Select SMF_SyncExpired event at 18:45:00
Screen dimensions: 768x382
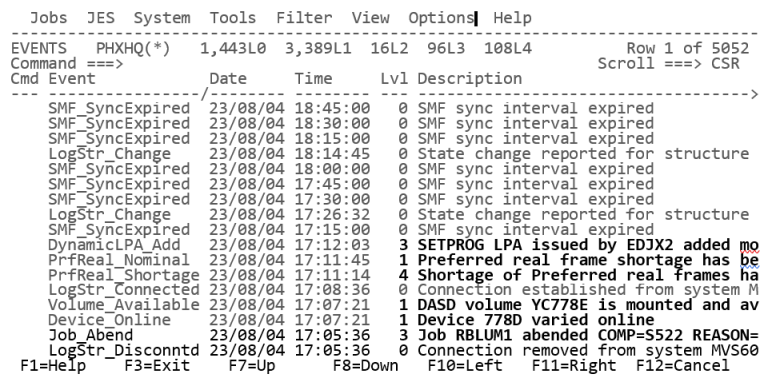coord(119,109)
